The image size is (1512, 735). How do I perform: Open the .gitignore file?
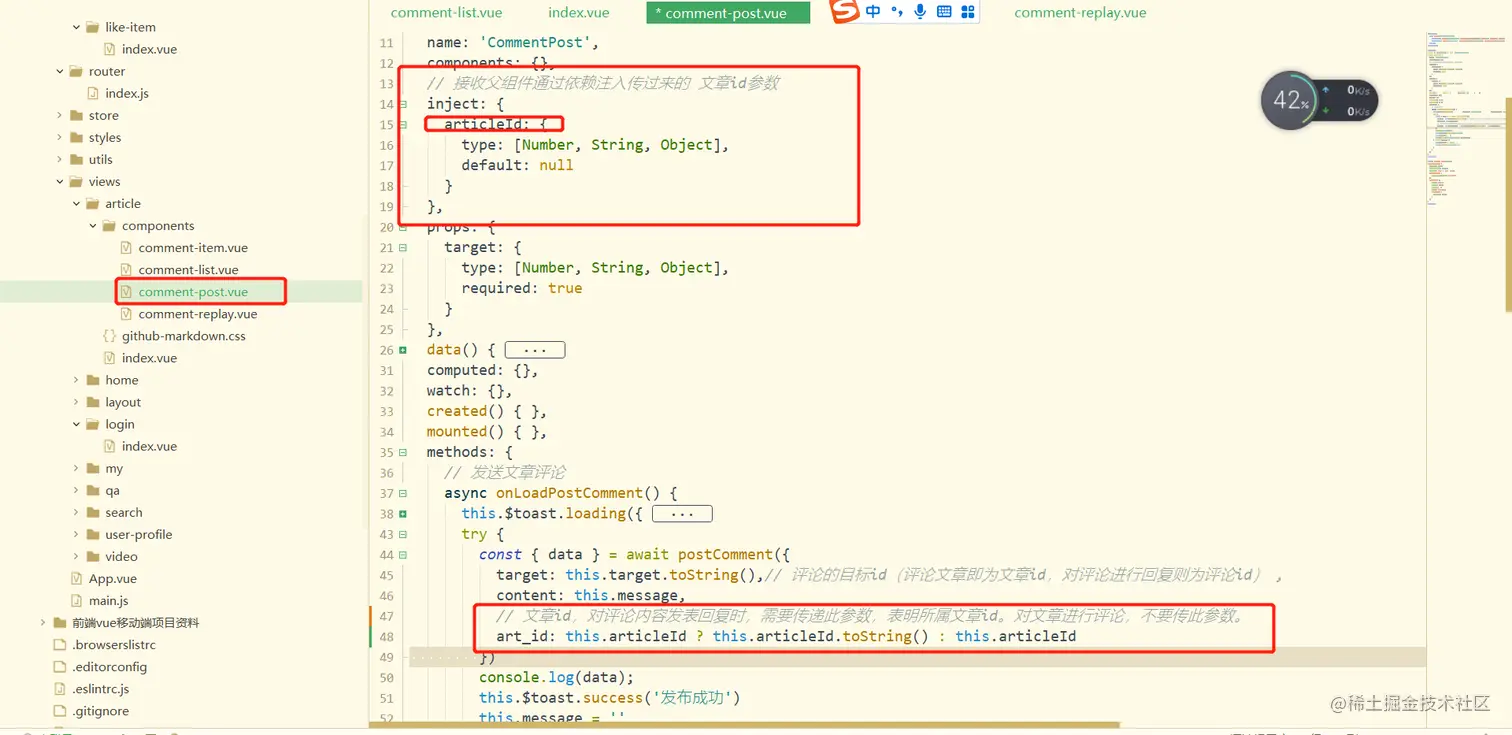[100, 711]
